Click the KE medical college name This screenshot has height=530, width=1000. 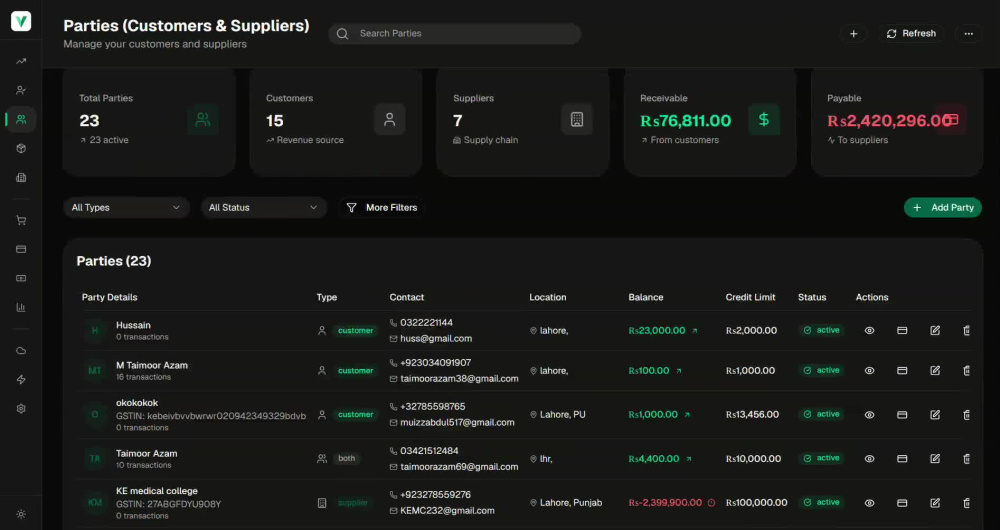[157, 491]
